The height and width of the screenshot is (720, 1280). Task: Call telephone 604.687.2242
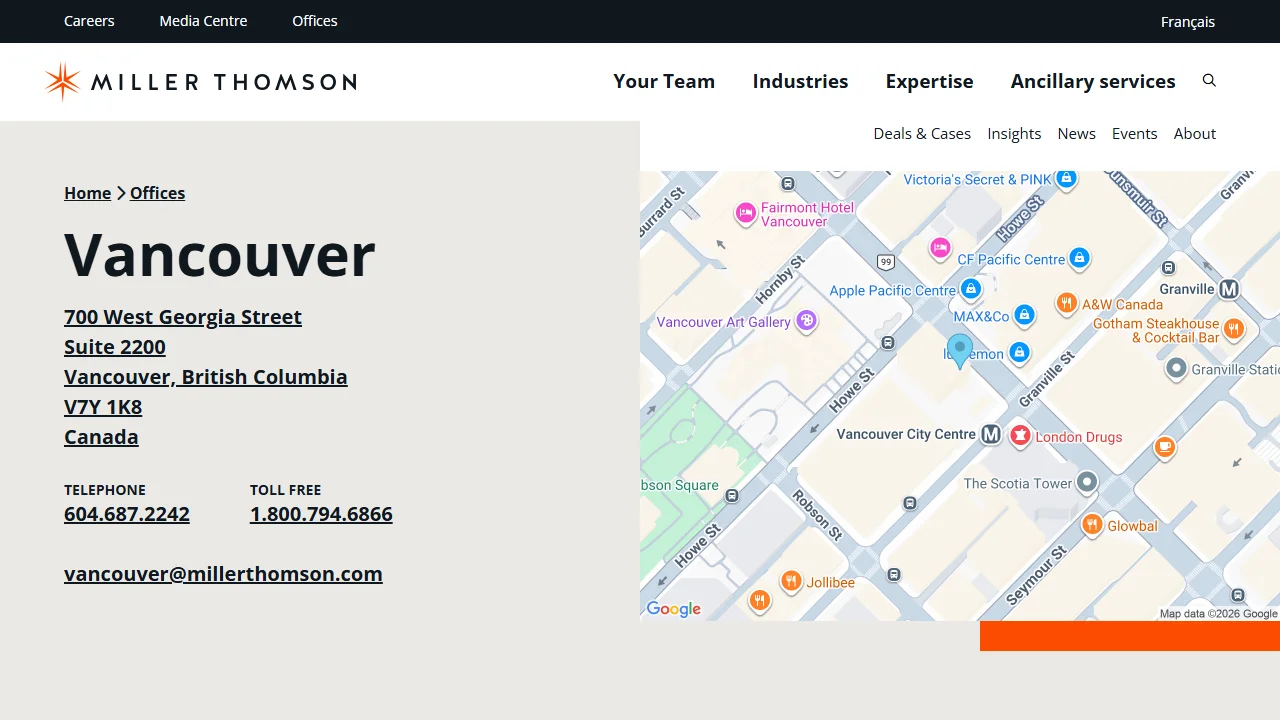tap(127, 514)
